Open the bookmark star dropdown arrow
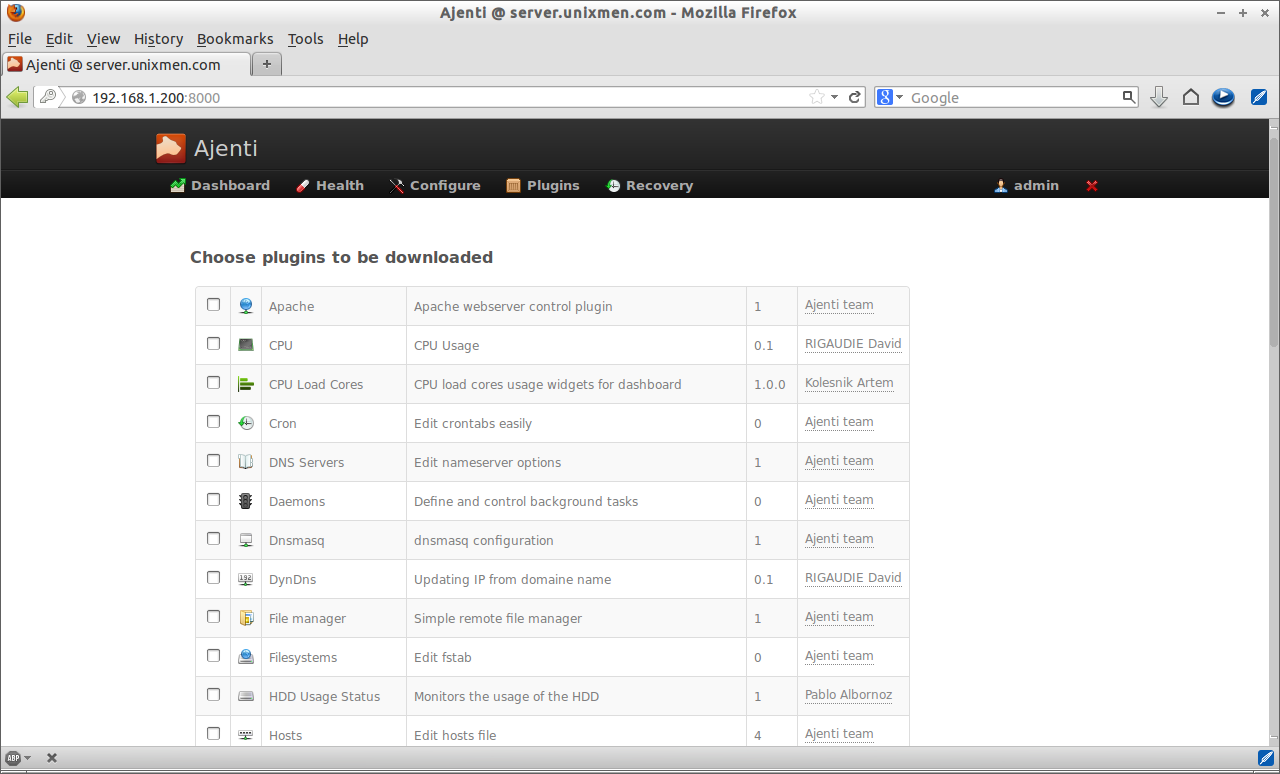Viewport: 1280px width, 774px height. click(834, 97)
